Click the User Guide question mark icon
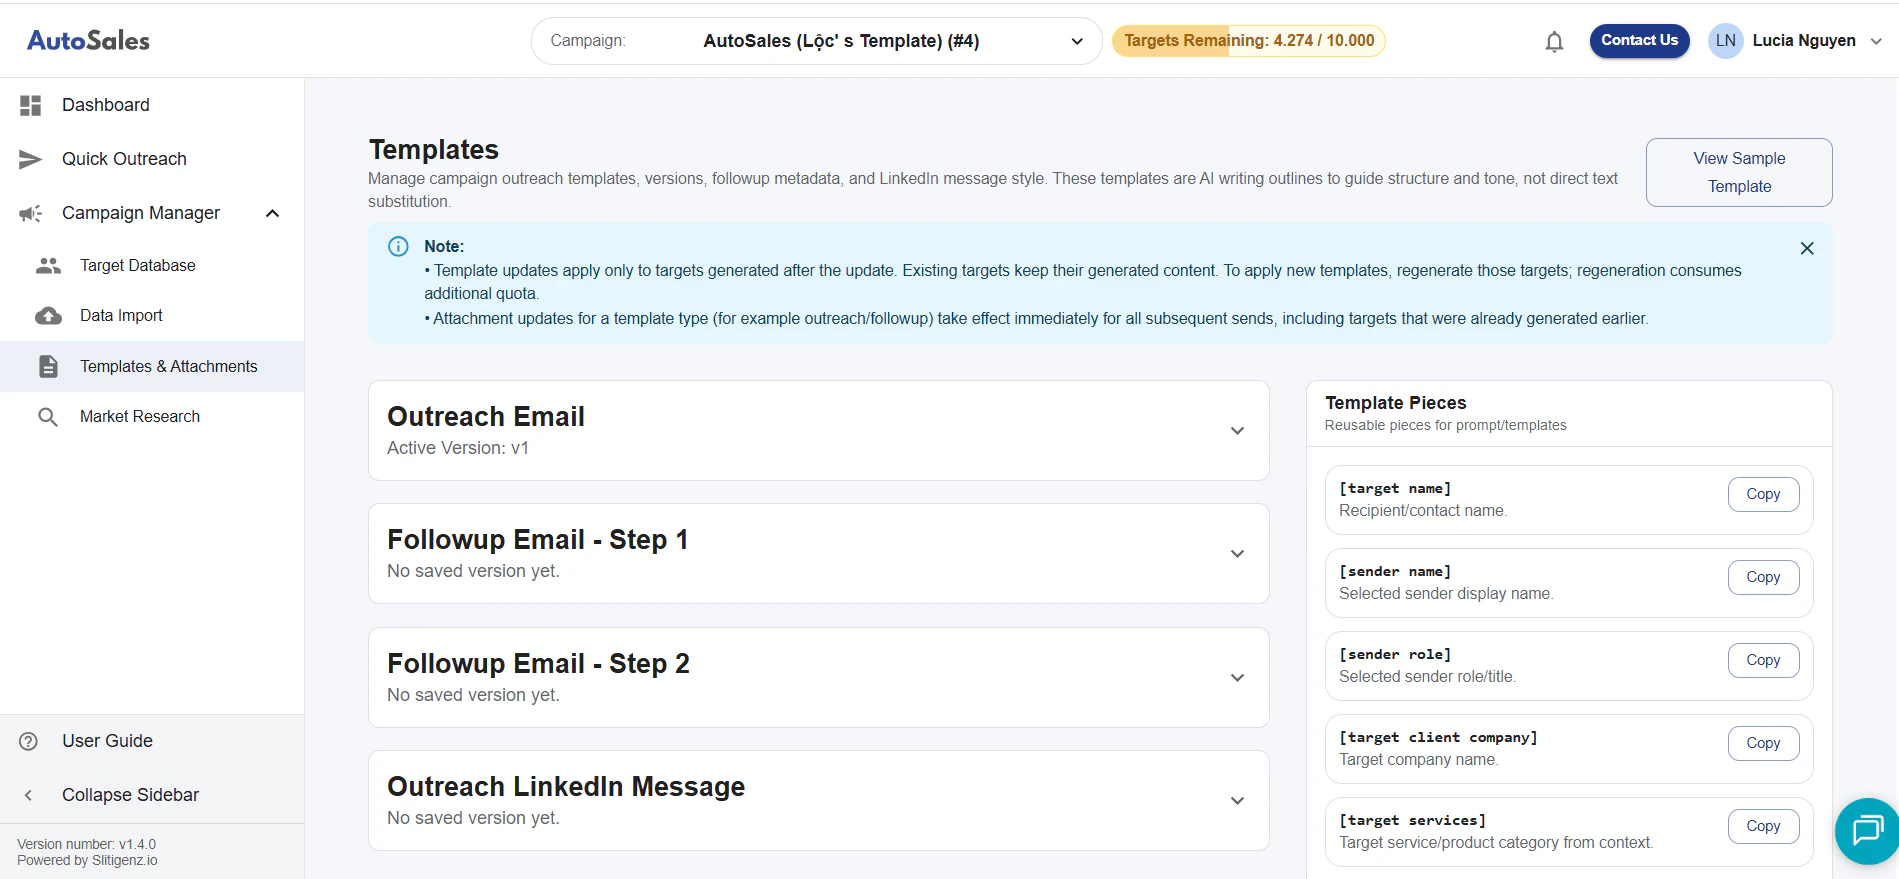The height and width of the screenshot is (879, 1899). point(29,741)
